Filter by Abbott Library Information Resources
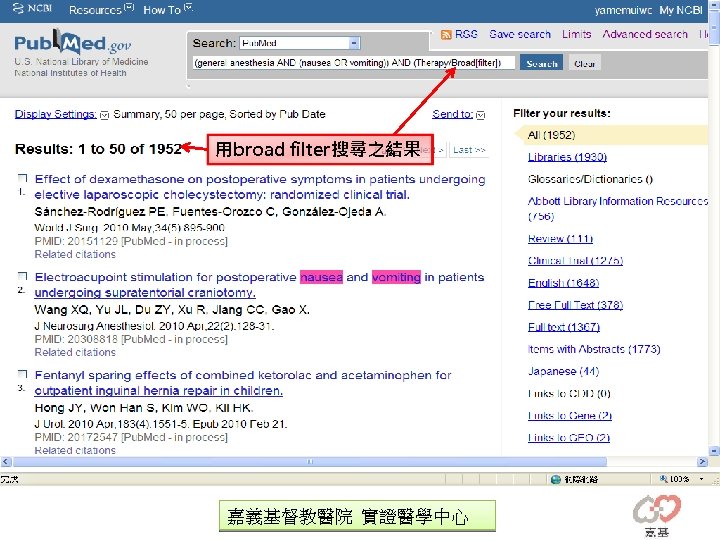 [618, 208]
